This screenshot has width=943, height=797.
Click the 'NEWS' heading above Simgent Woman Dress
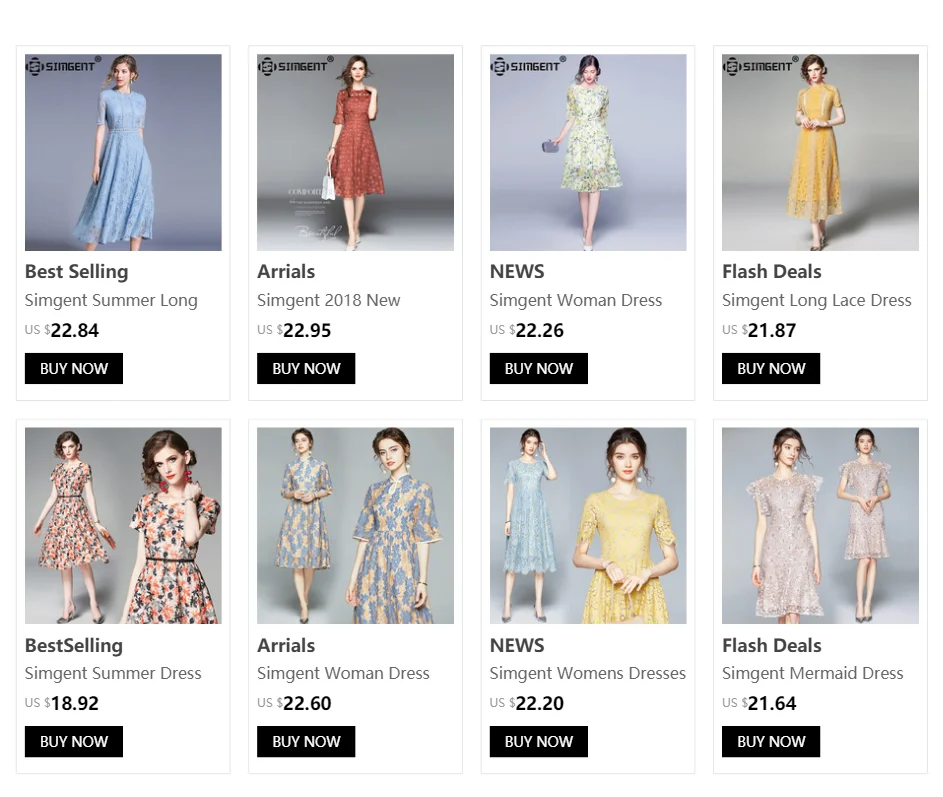[x=517, y=272]
